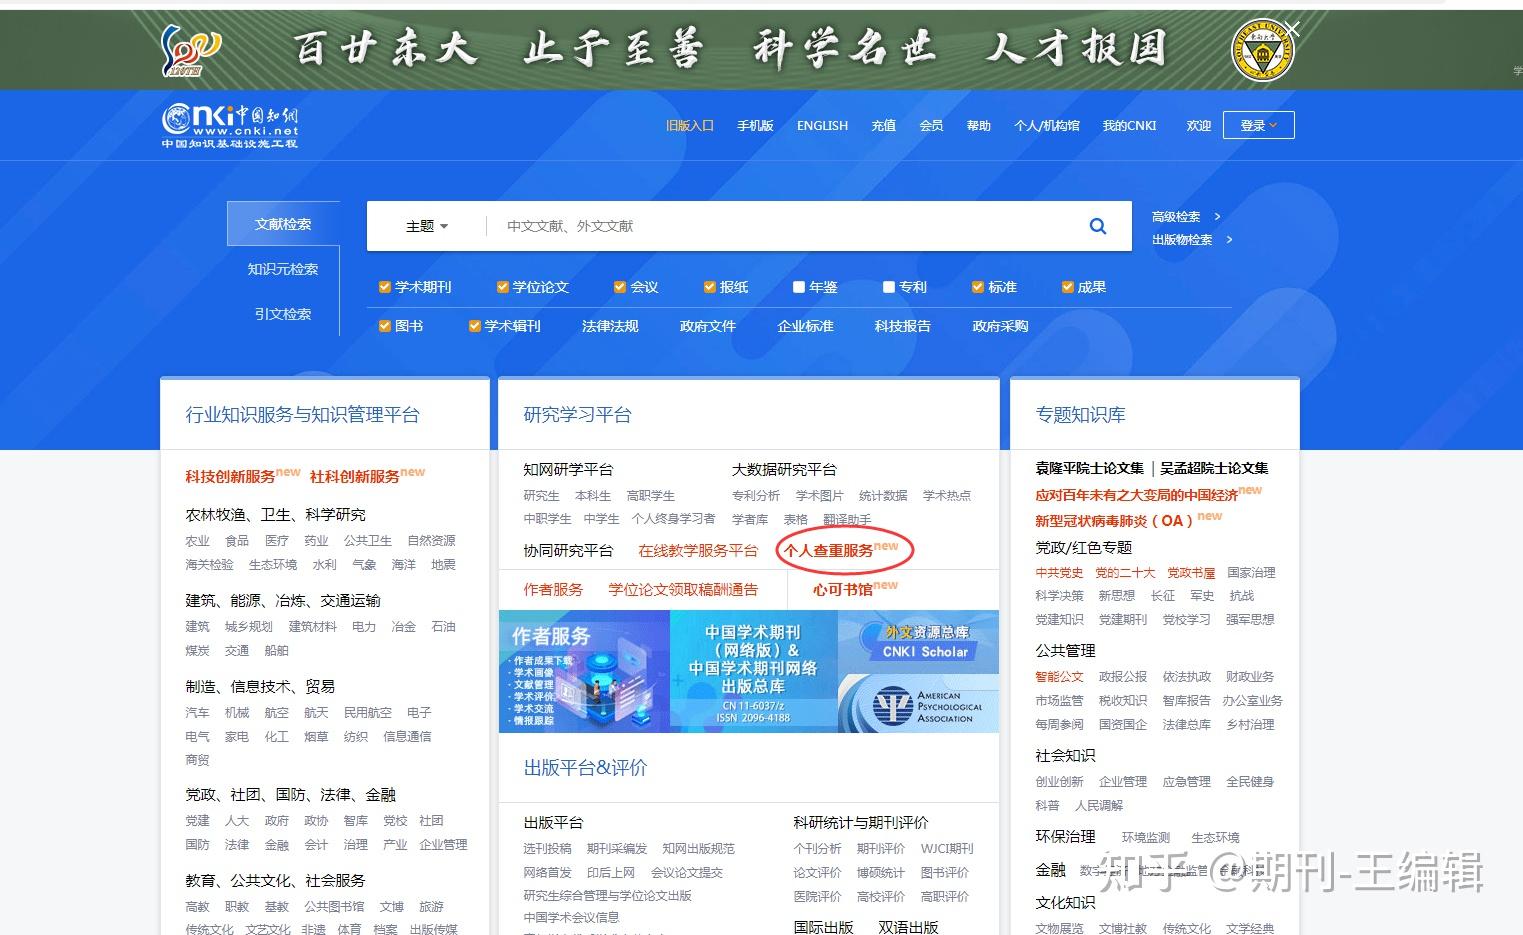This screenshot has height=935, width=1523.
Task: Click 个刊分析 under 科研统计与期刊评价
Action: (x=817, y=849)
